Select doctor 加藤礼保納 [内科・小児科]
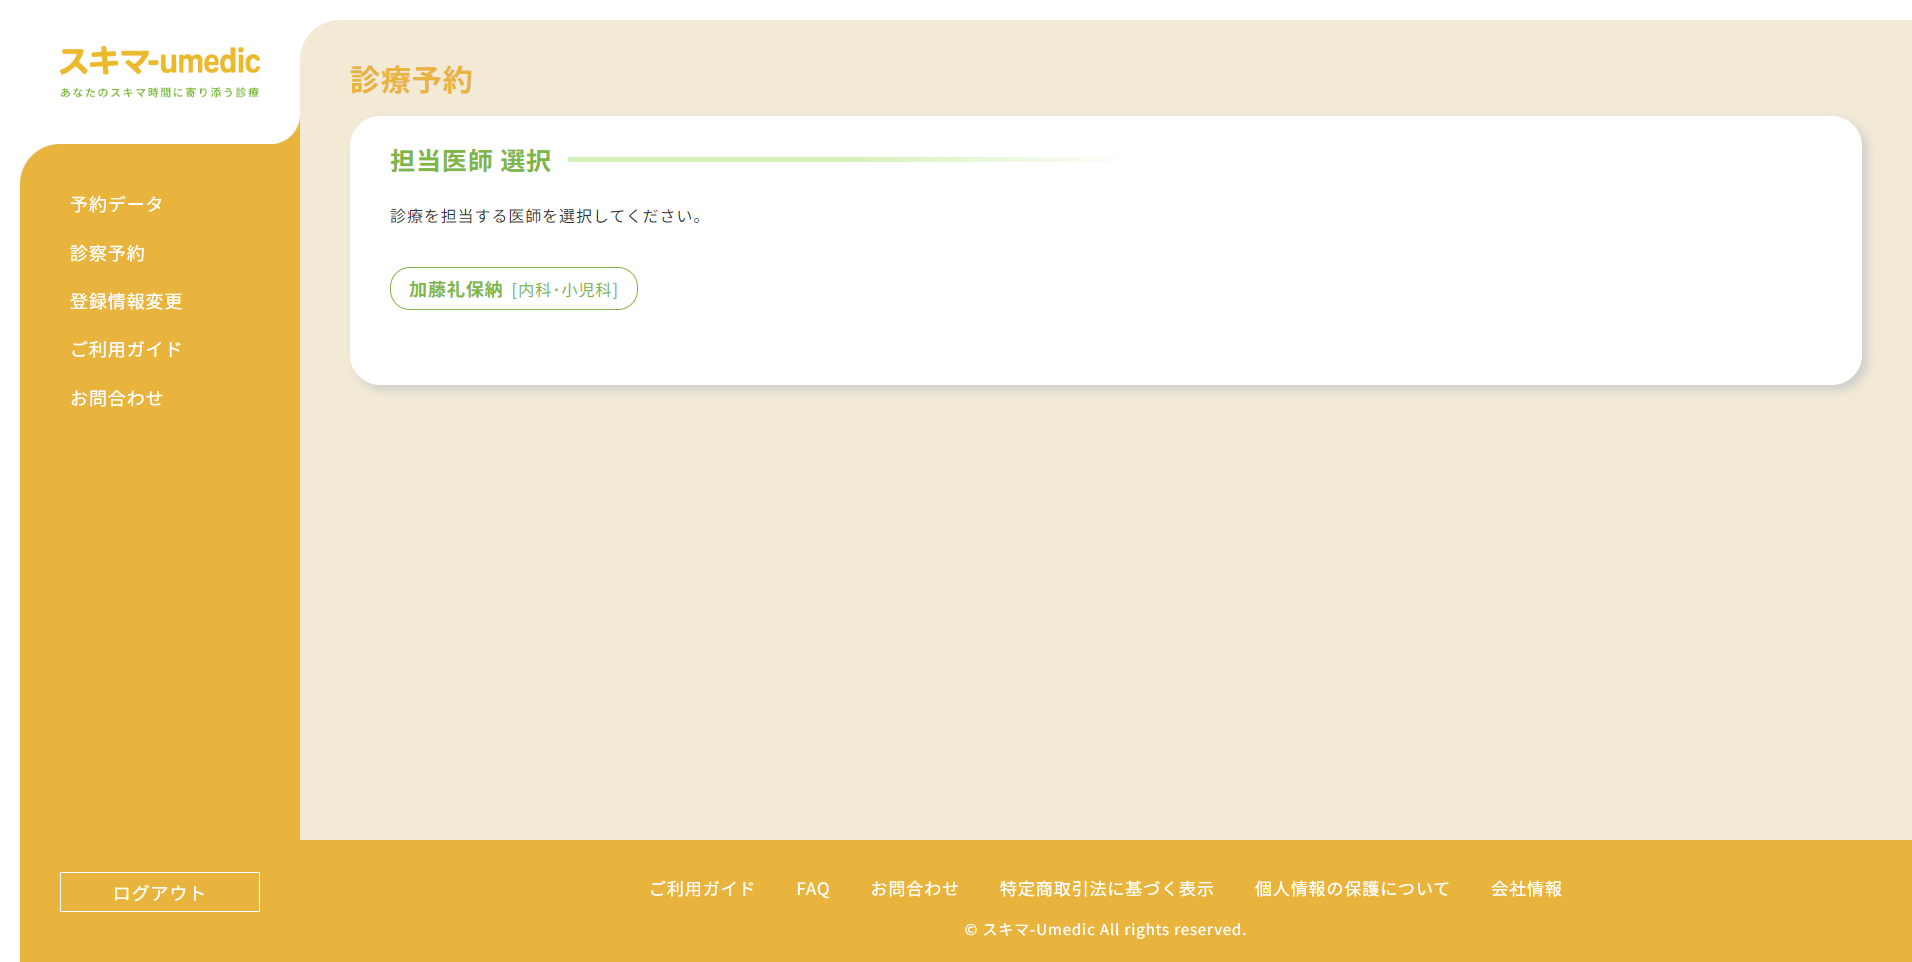The width and height of the screenshot is (1912, 962). 513,289
